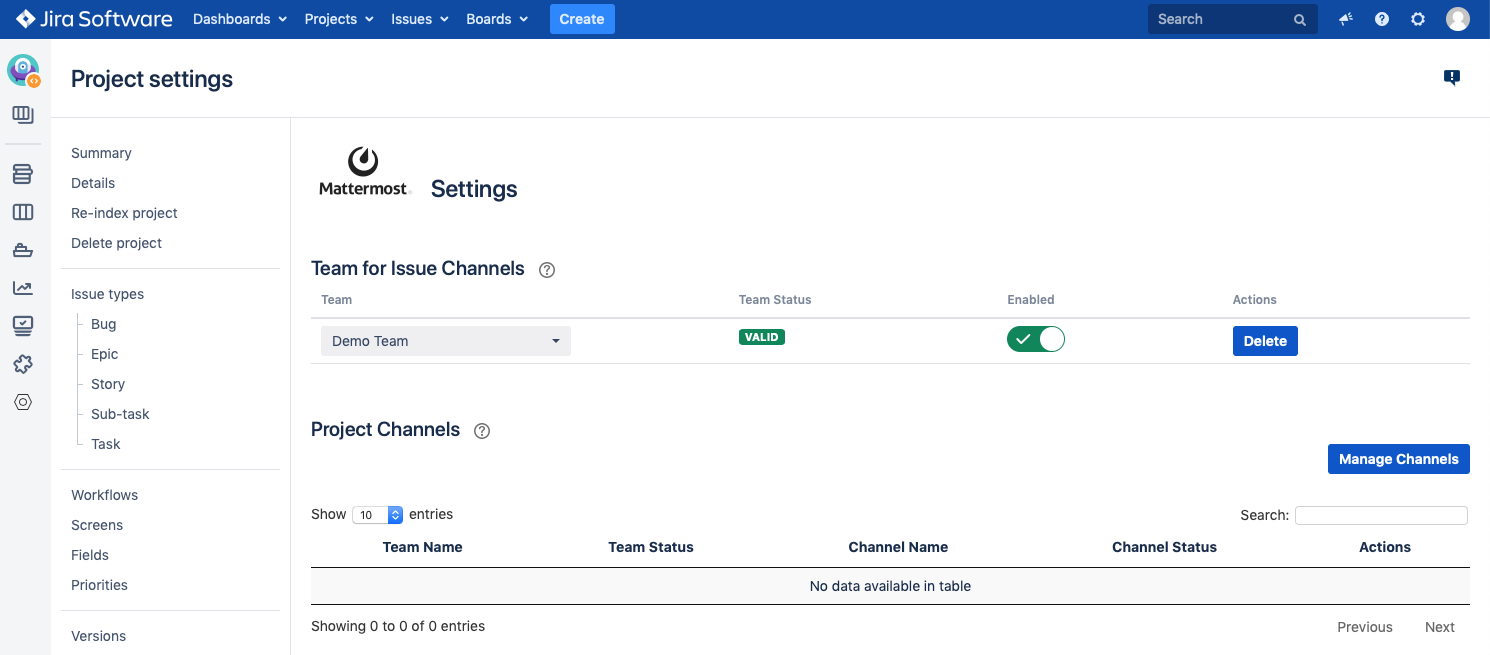Open the Issues menu
This screenshot has width=1490, height=655.
coord(420,19)
